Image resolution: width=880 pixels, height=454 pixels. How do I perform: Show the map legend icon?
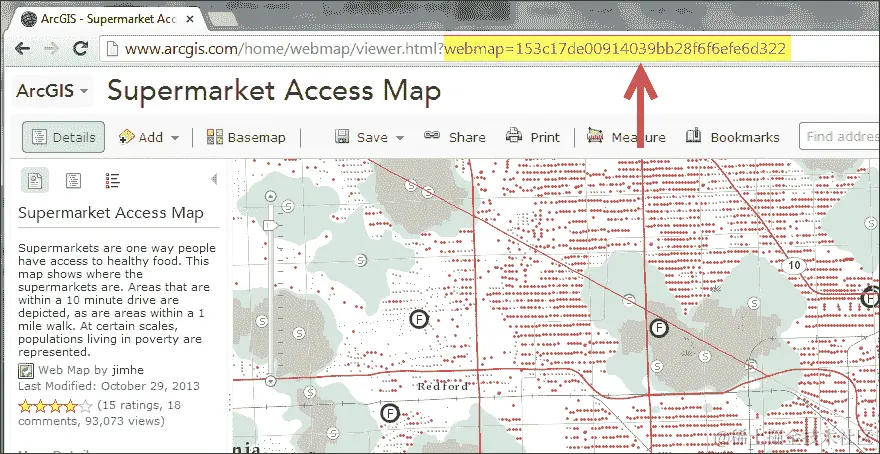click(112, 181)
